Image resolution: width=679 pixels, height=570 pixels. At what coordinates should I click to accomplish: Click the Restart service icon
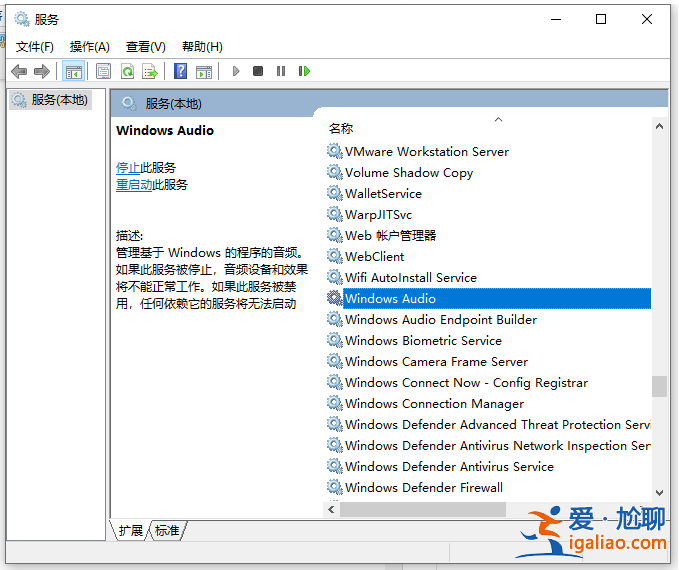304,71
